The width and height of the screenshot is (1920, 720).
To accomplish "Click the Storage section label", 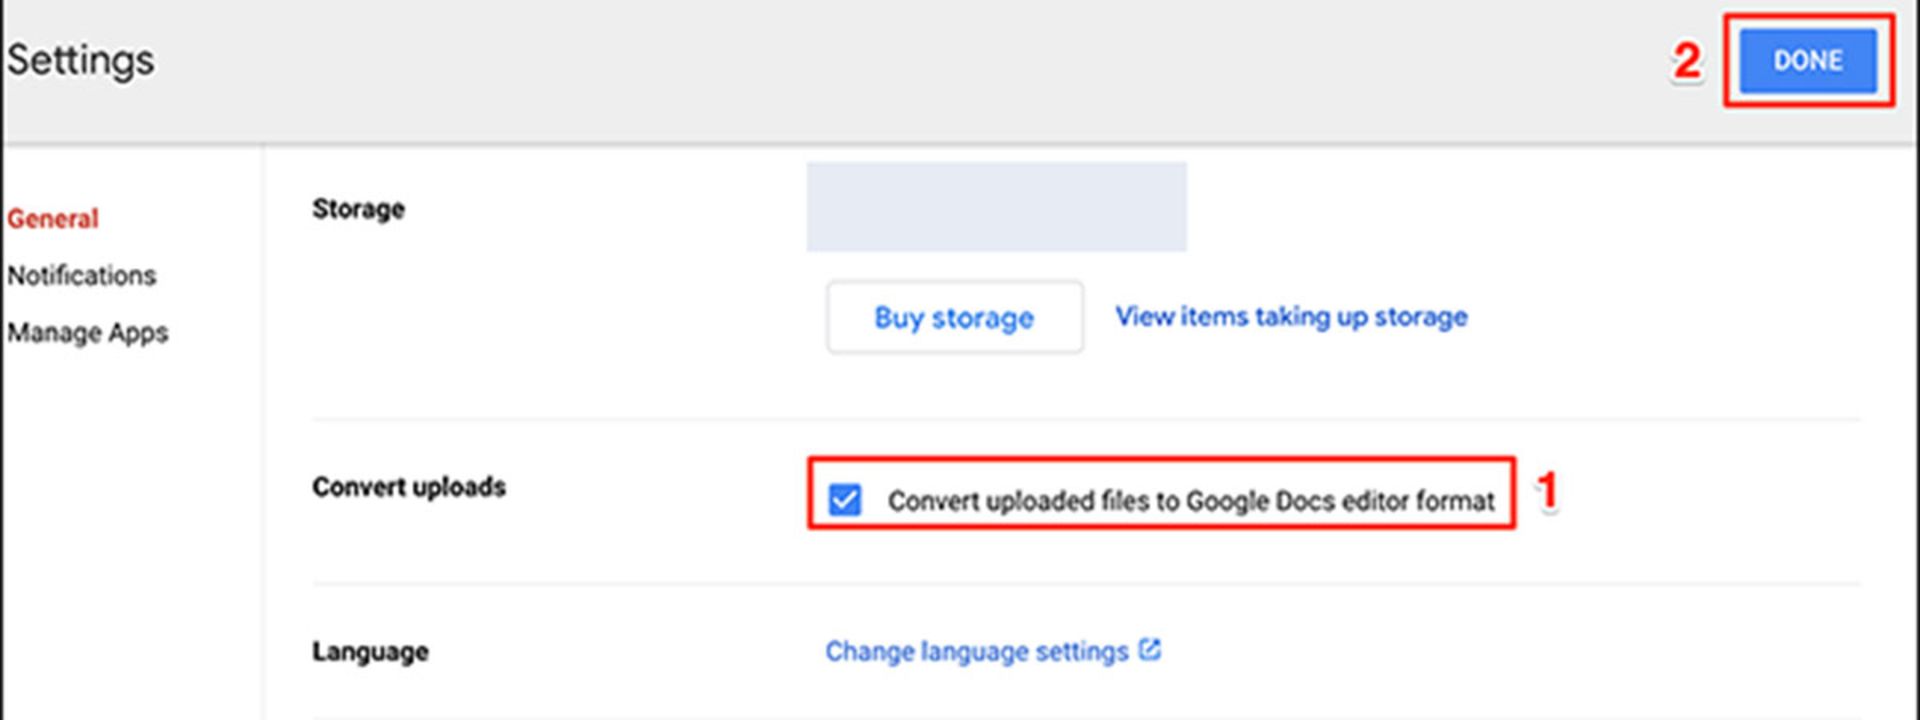I will click(358, 209).
